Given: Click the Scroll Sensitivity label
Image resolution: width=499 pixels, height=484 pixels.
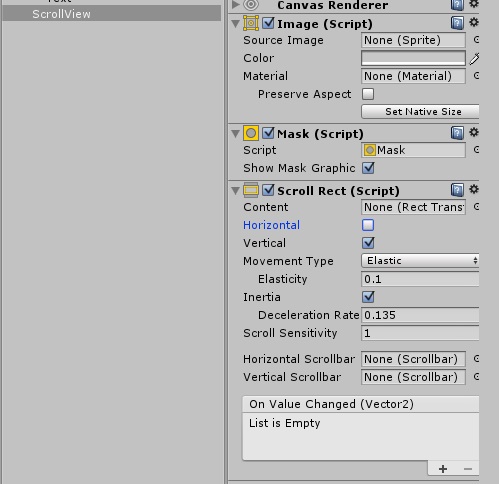Looking at the screenshot, I should coord(290,333).
